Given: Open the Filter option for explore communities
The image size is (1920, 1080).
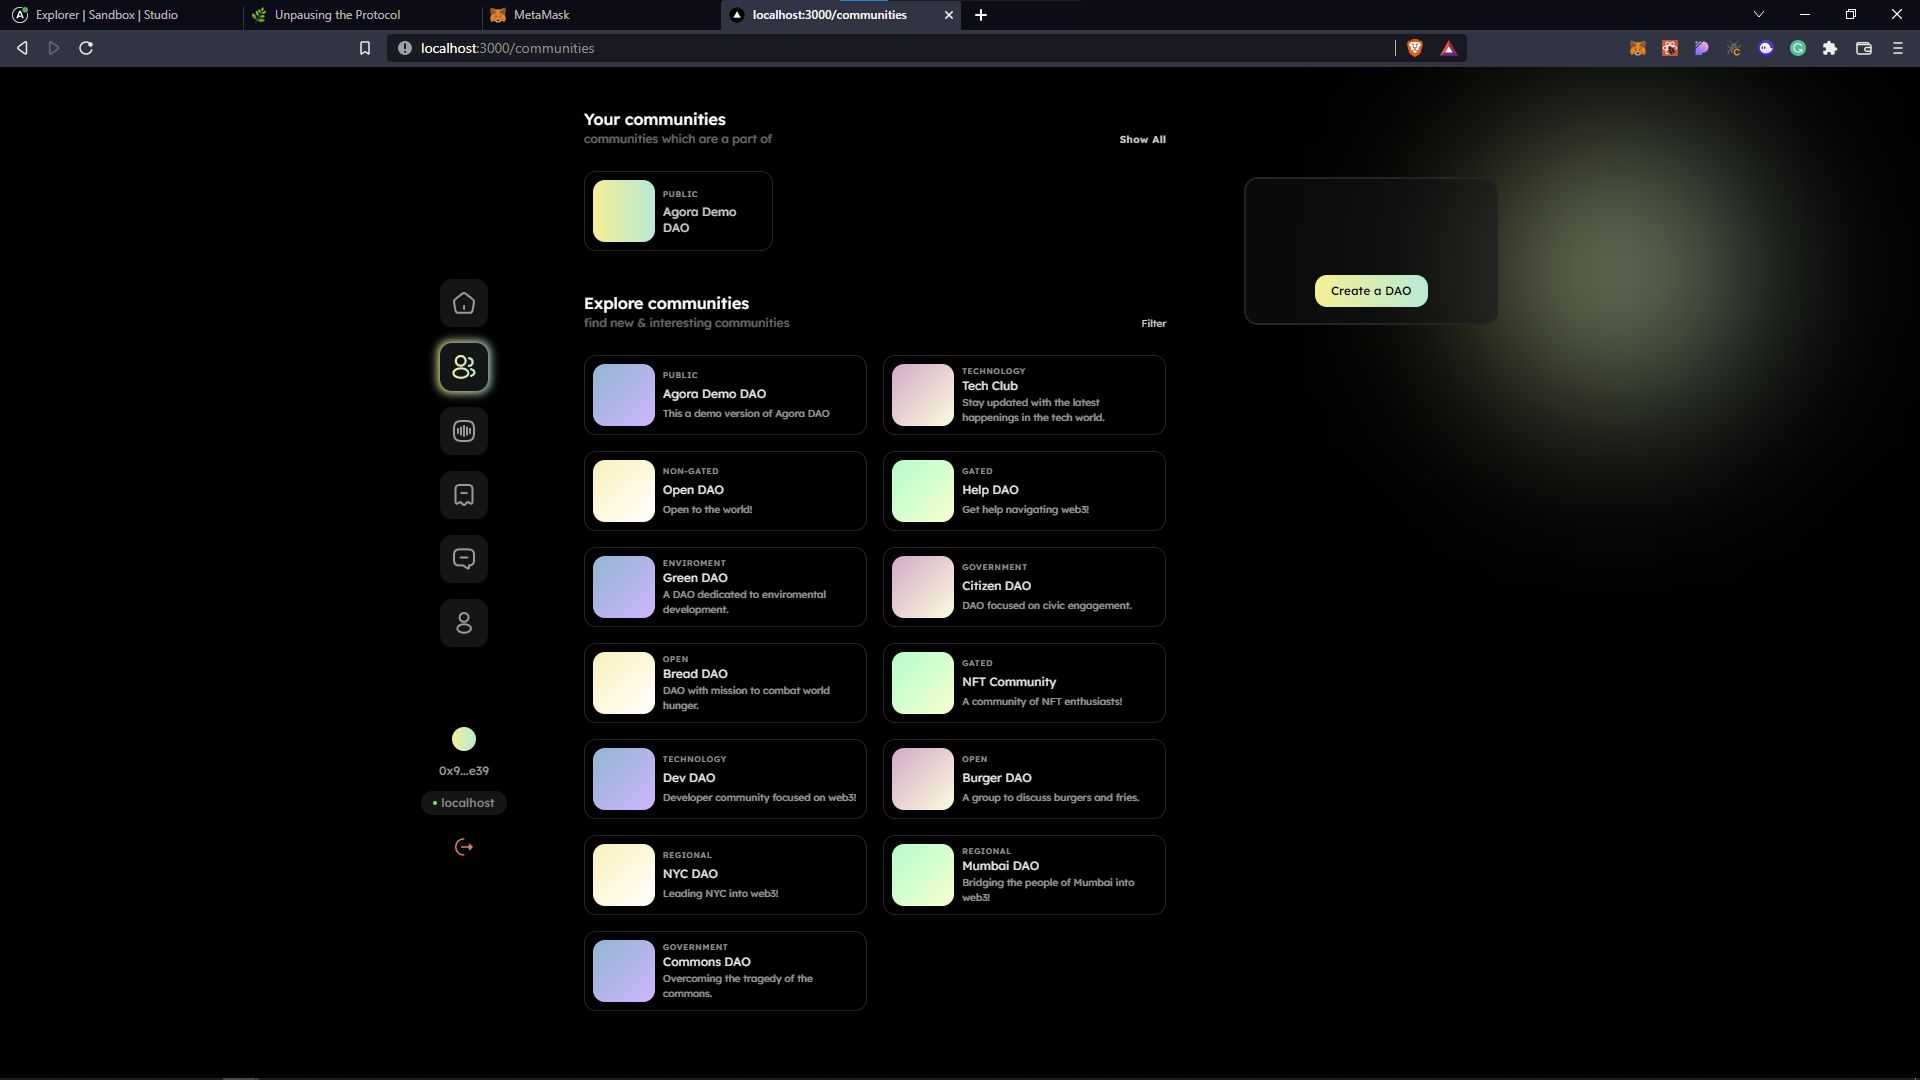Looking at the screenshot, I should (1153, 324).
